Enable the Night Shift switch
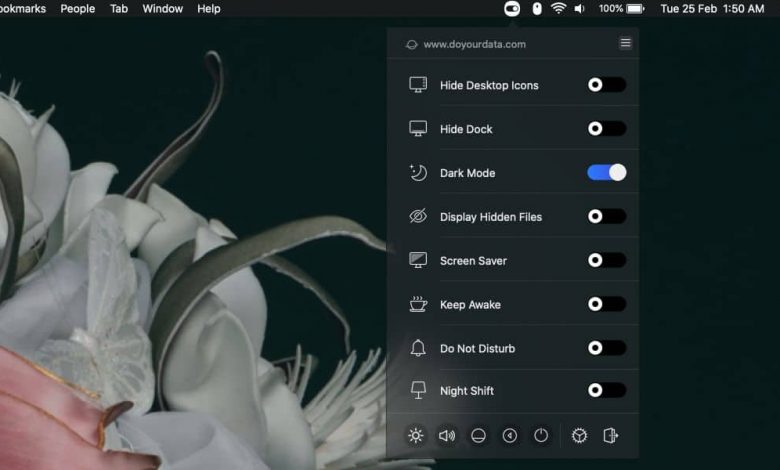 tap(606, 390)
